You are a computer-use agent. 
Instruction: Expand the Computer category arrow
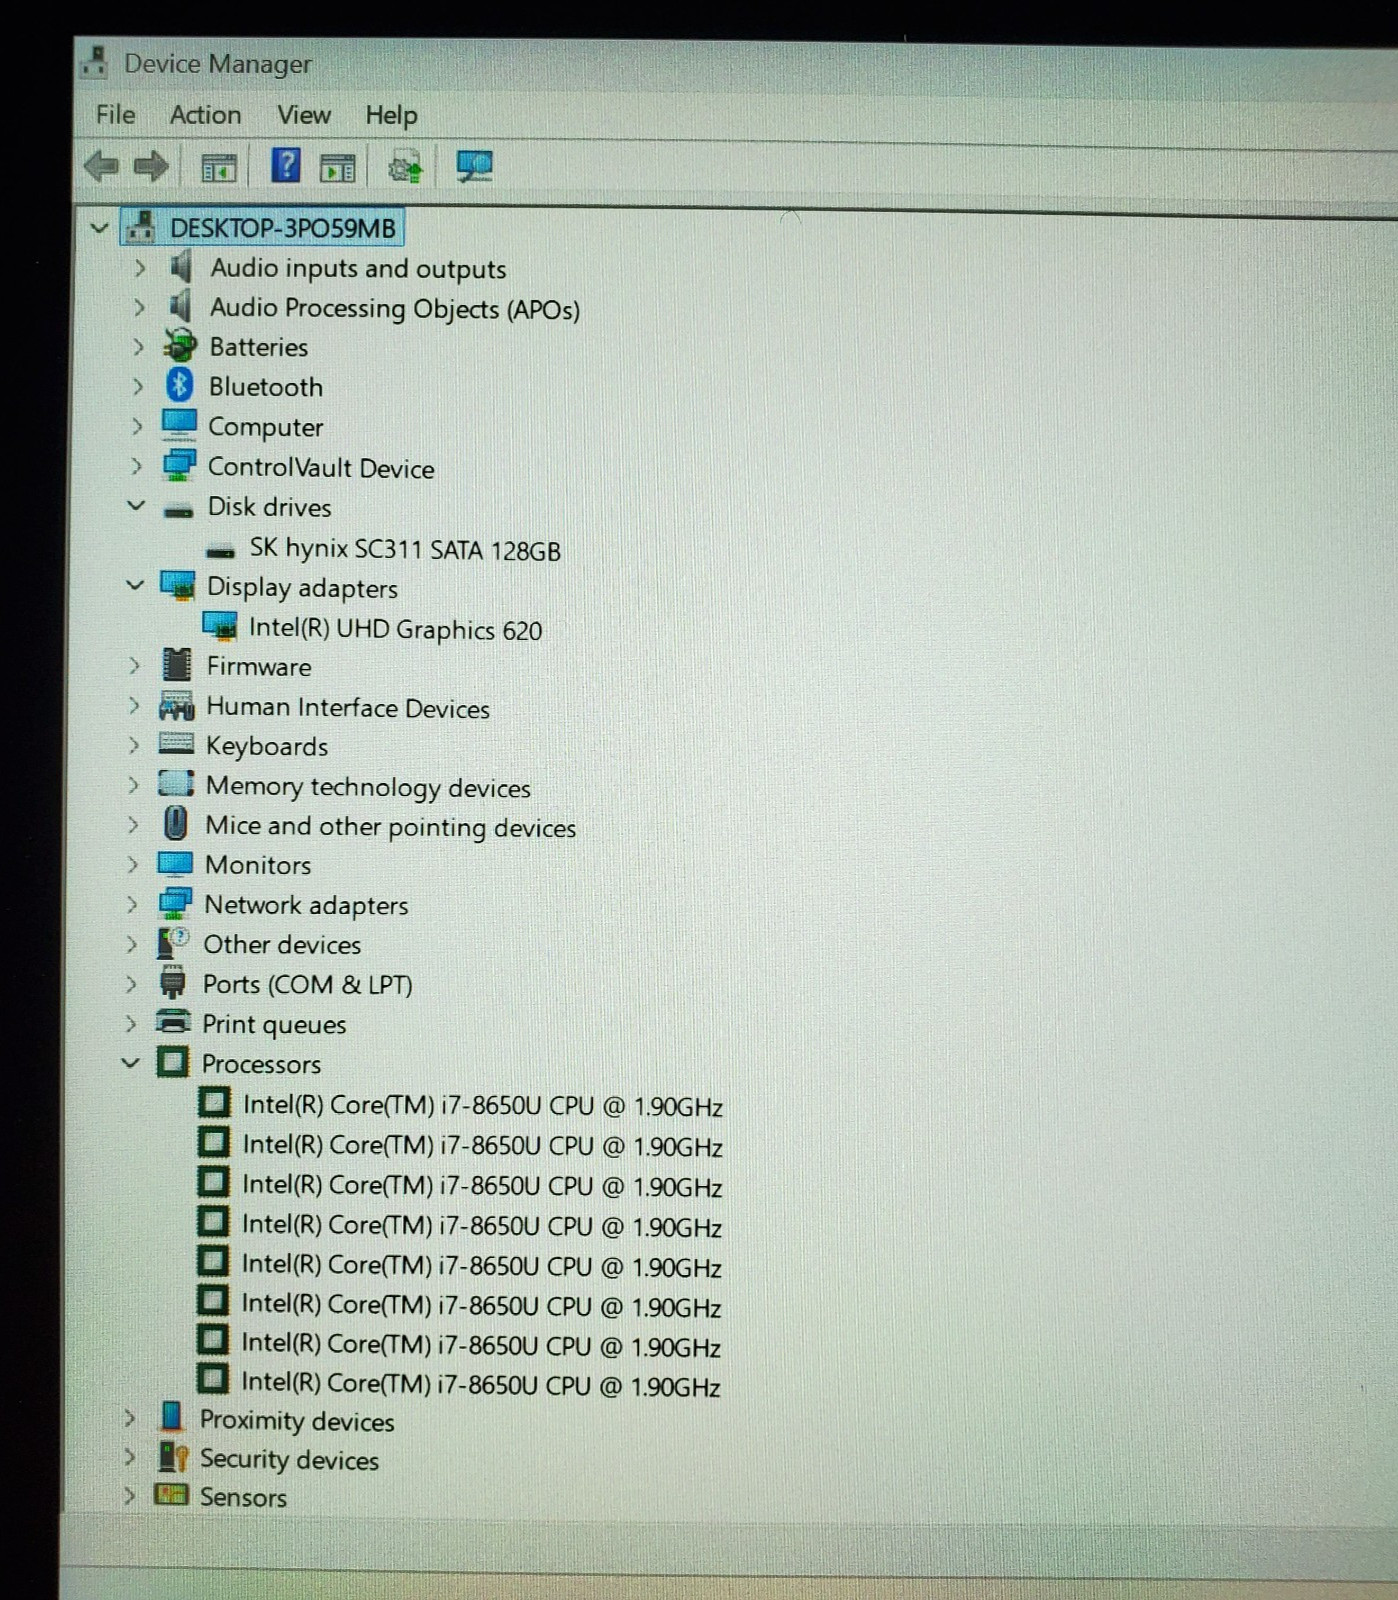[137, 425]
